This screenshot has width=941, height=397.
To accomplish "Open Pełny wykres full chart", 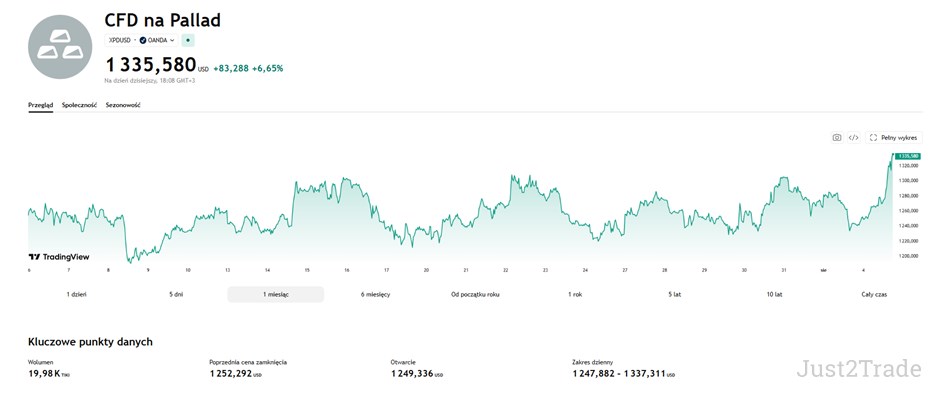I will pos(894,138).
